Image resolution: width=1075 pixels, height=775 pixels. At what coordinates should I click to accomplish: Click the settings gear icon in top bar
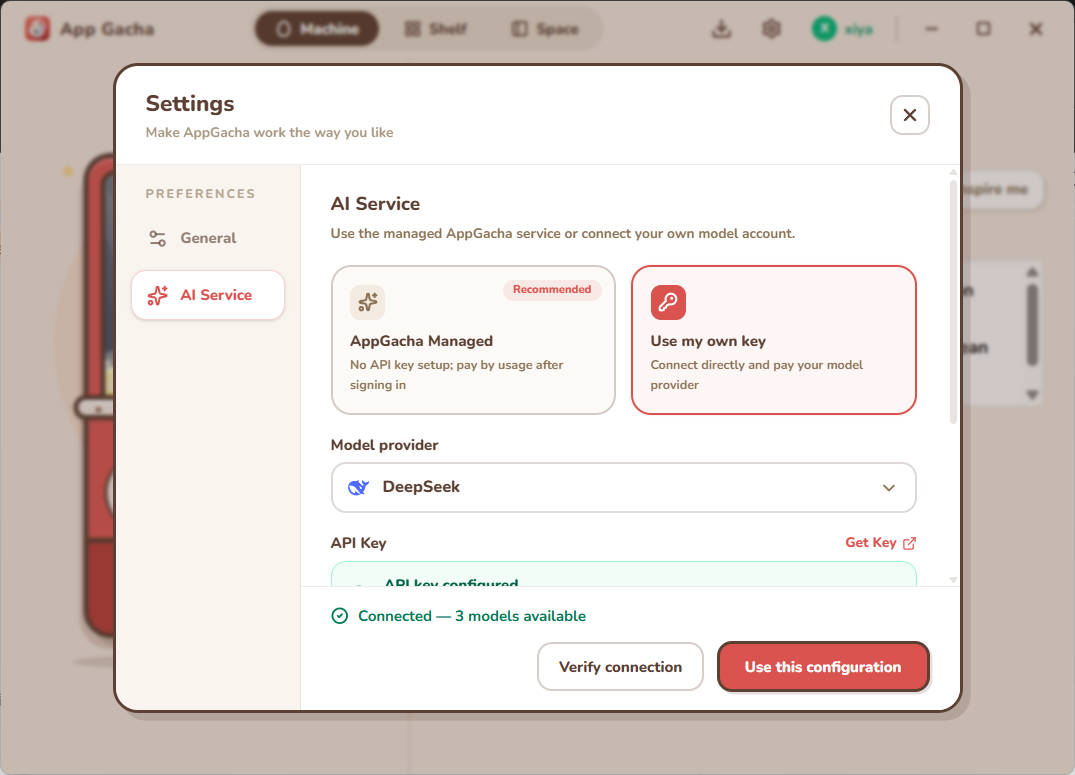771,29
